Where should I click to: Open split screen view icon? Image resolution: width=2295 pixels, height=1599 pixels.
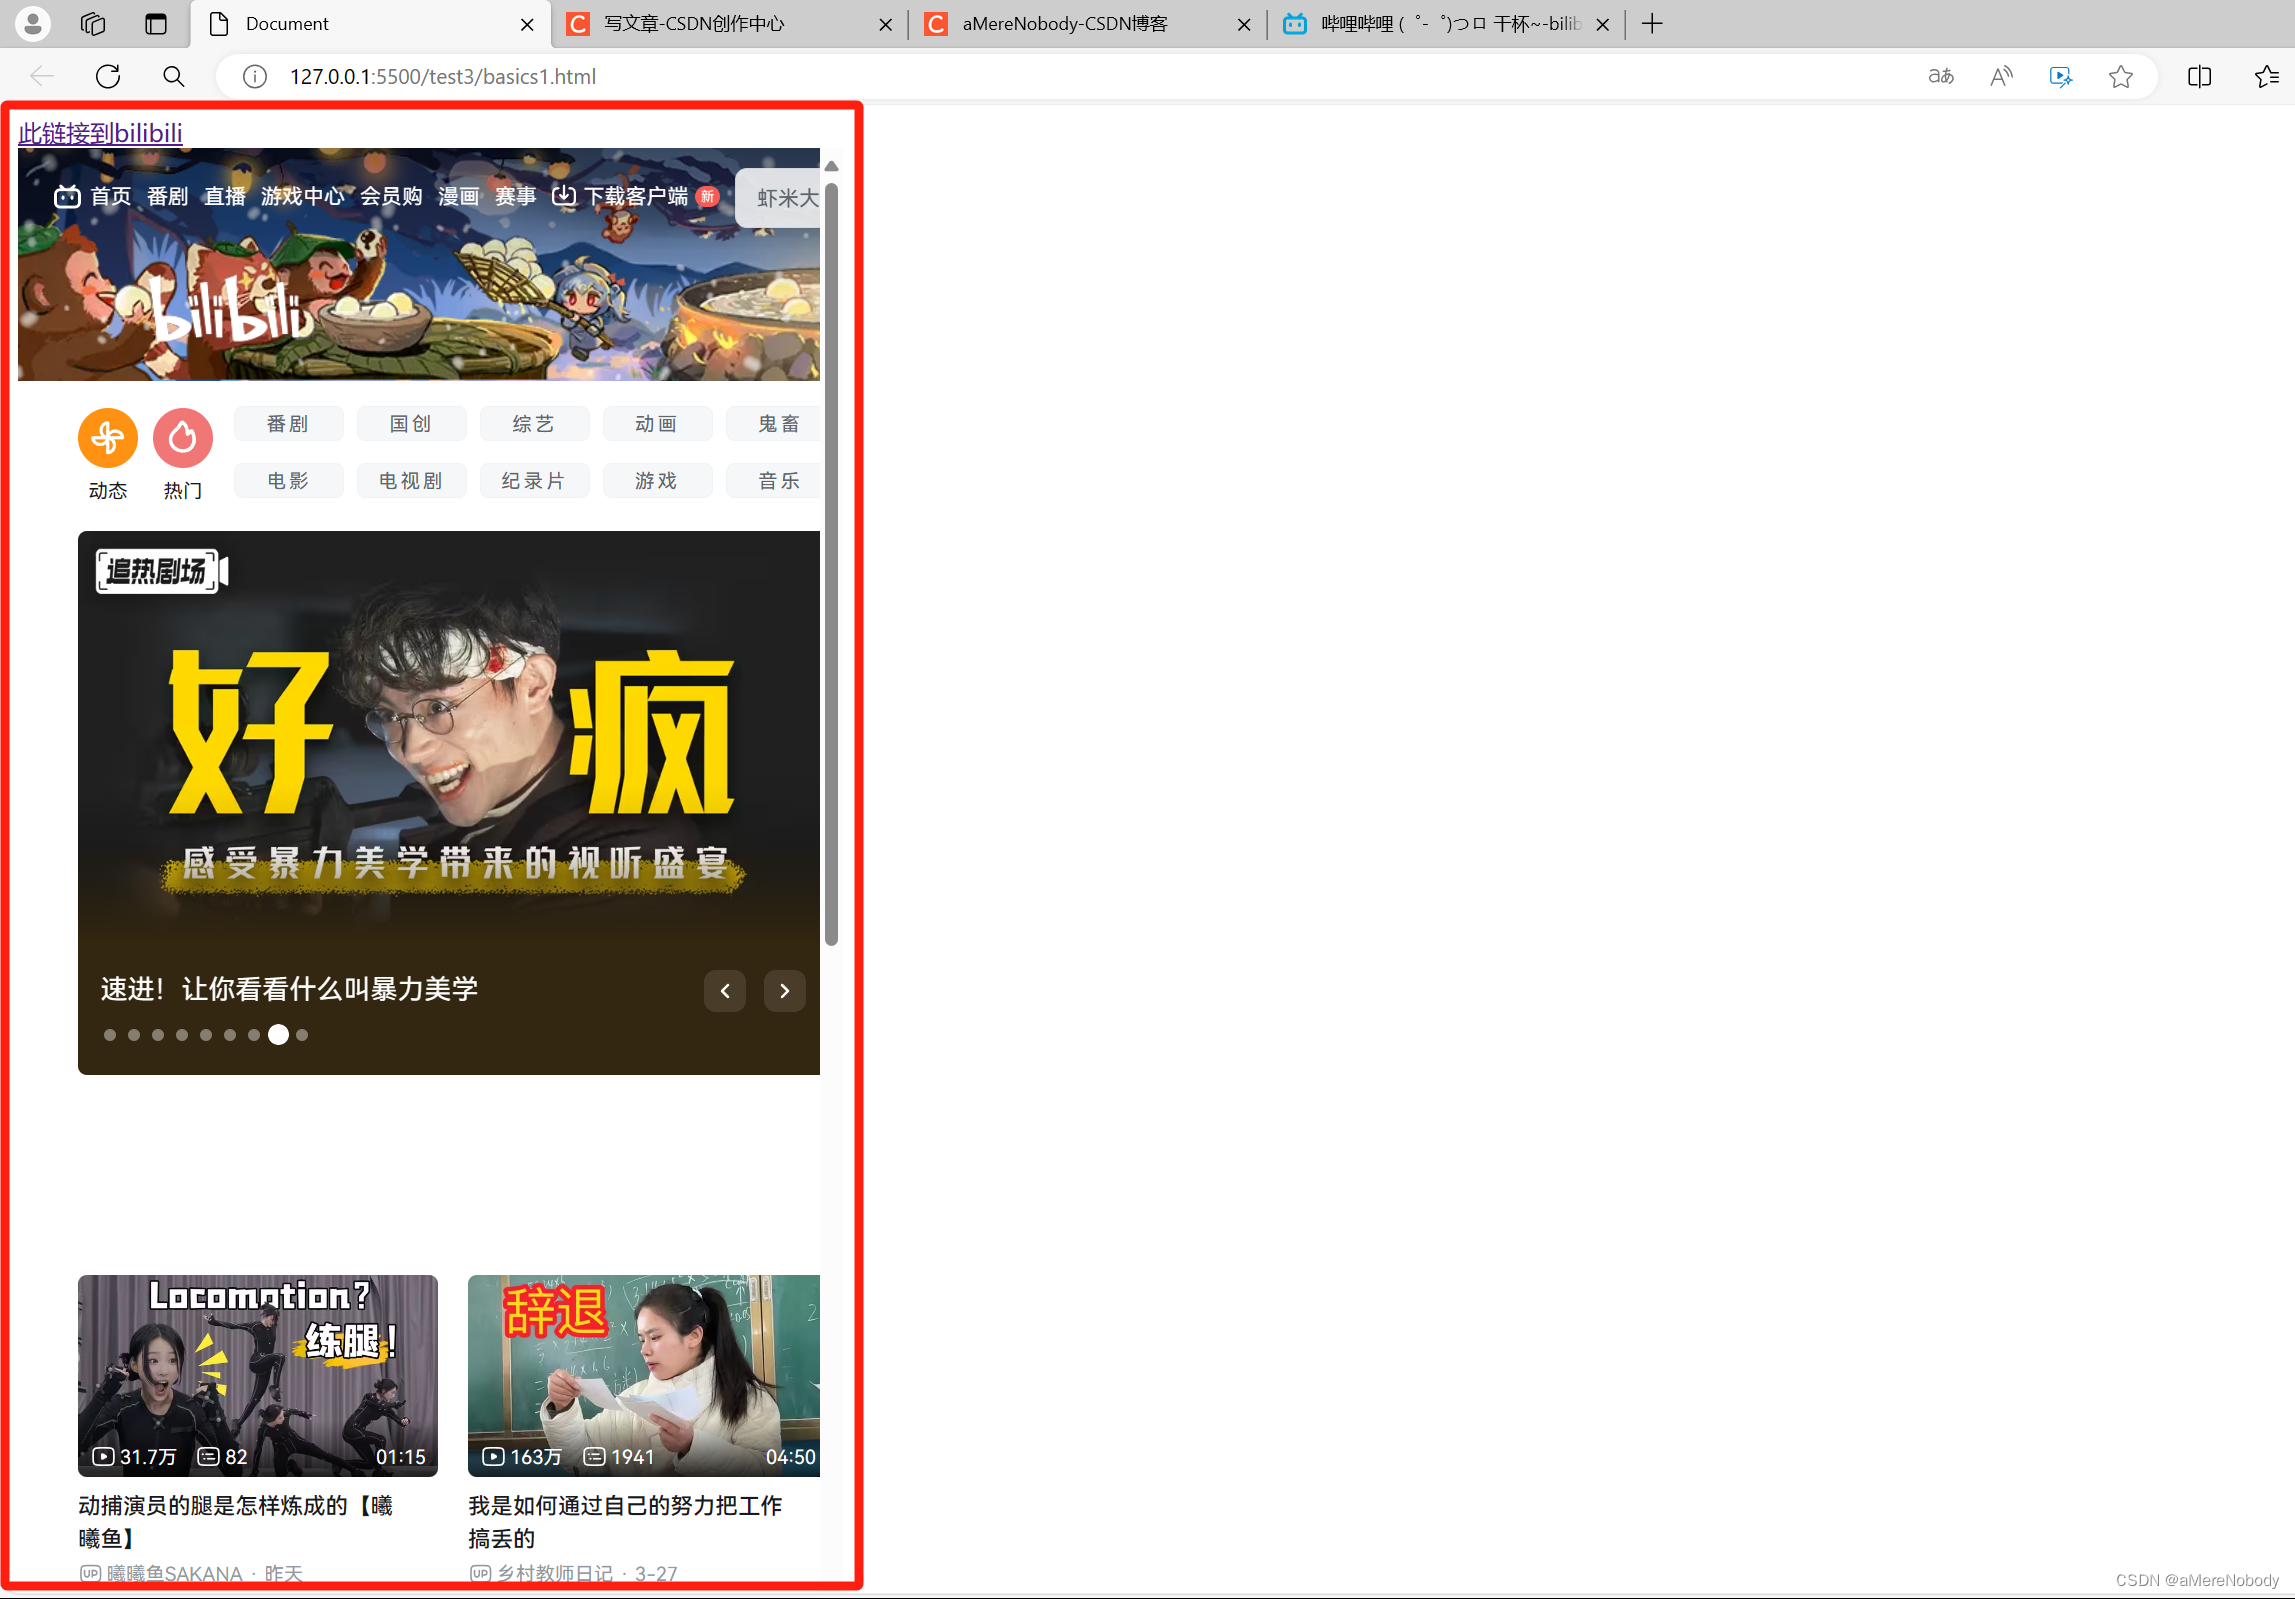click(x=2199, y=76)
